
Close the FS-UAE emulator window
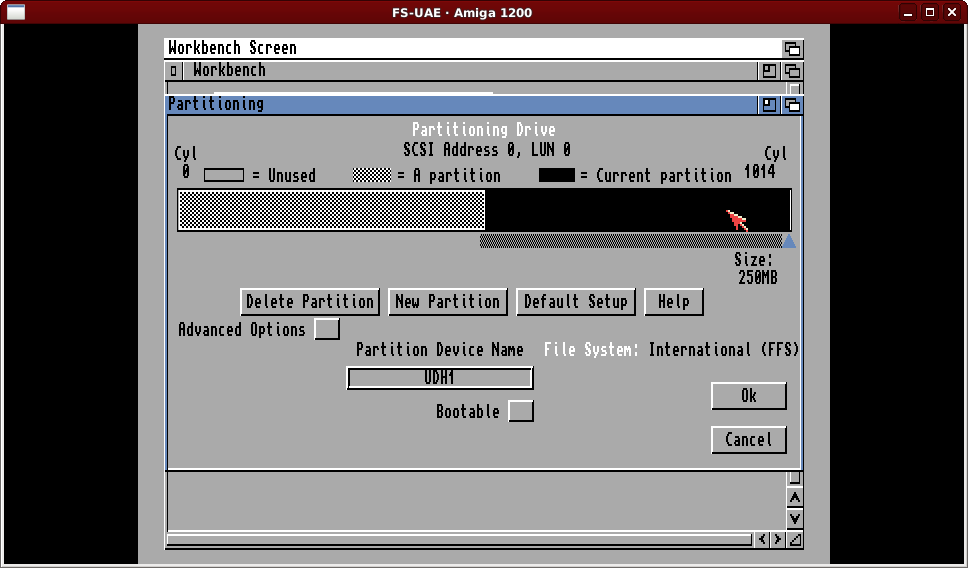[952, 12]
